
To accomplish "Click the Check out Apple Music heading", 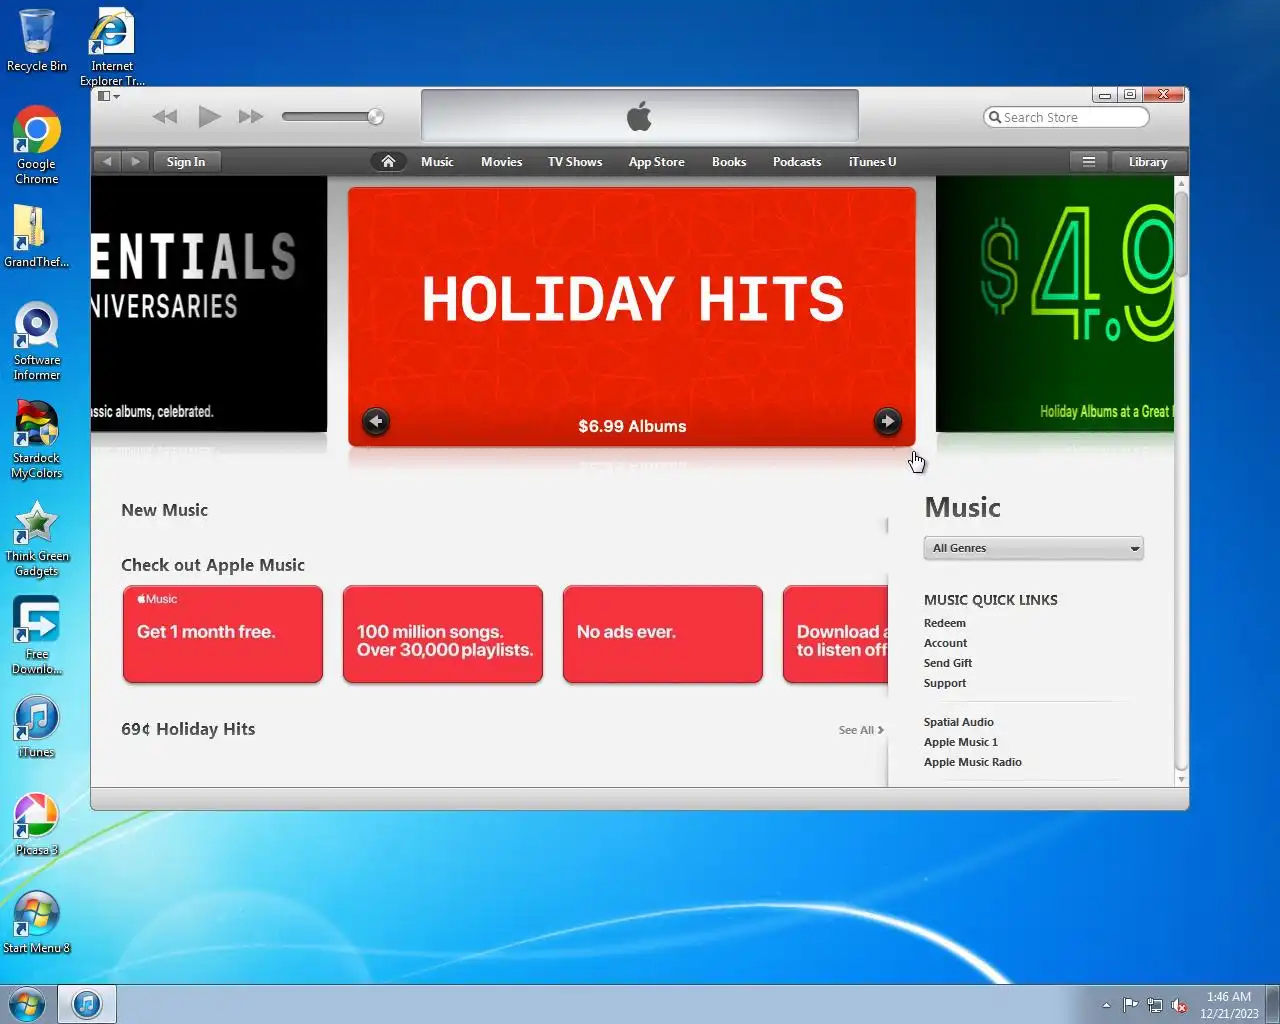I will click(213, 565).
